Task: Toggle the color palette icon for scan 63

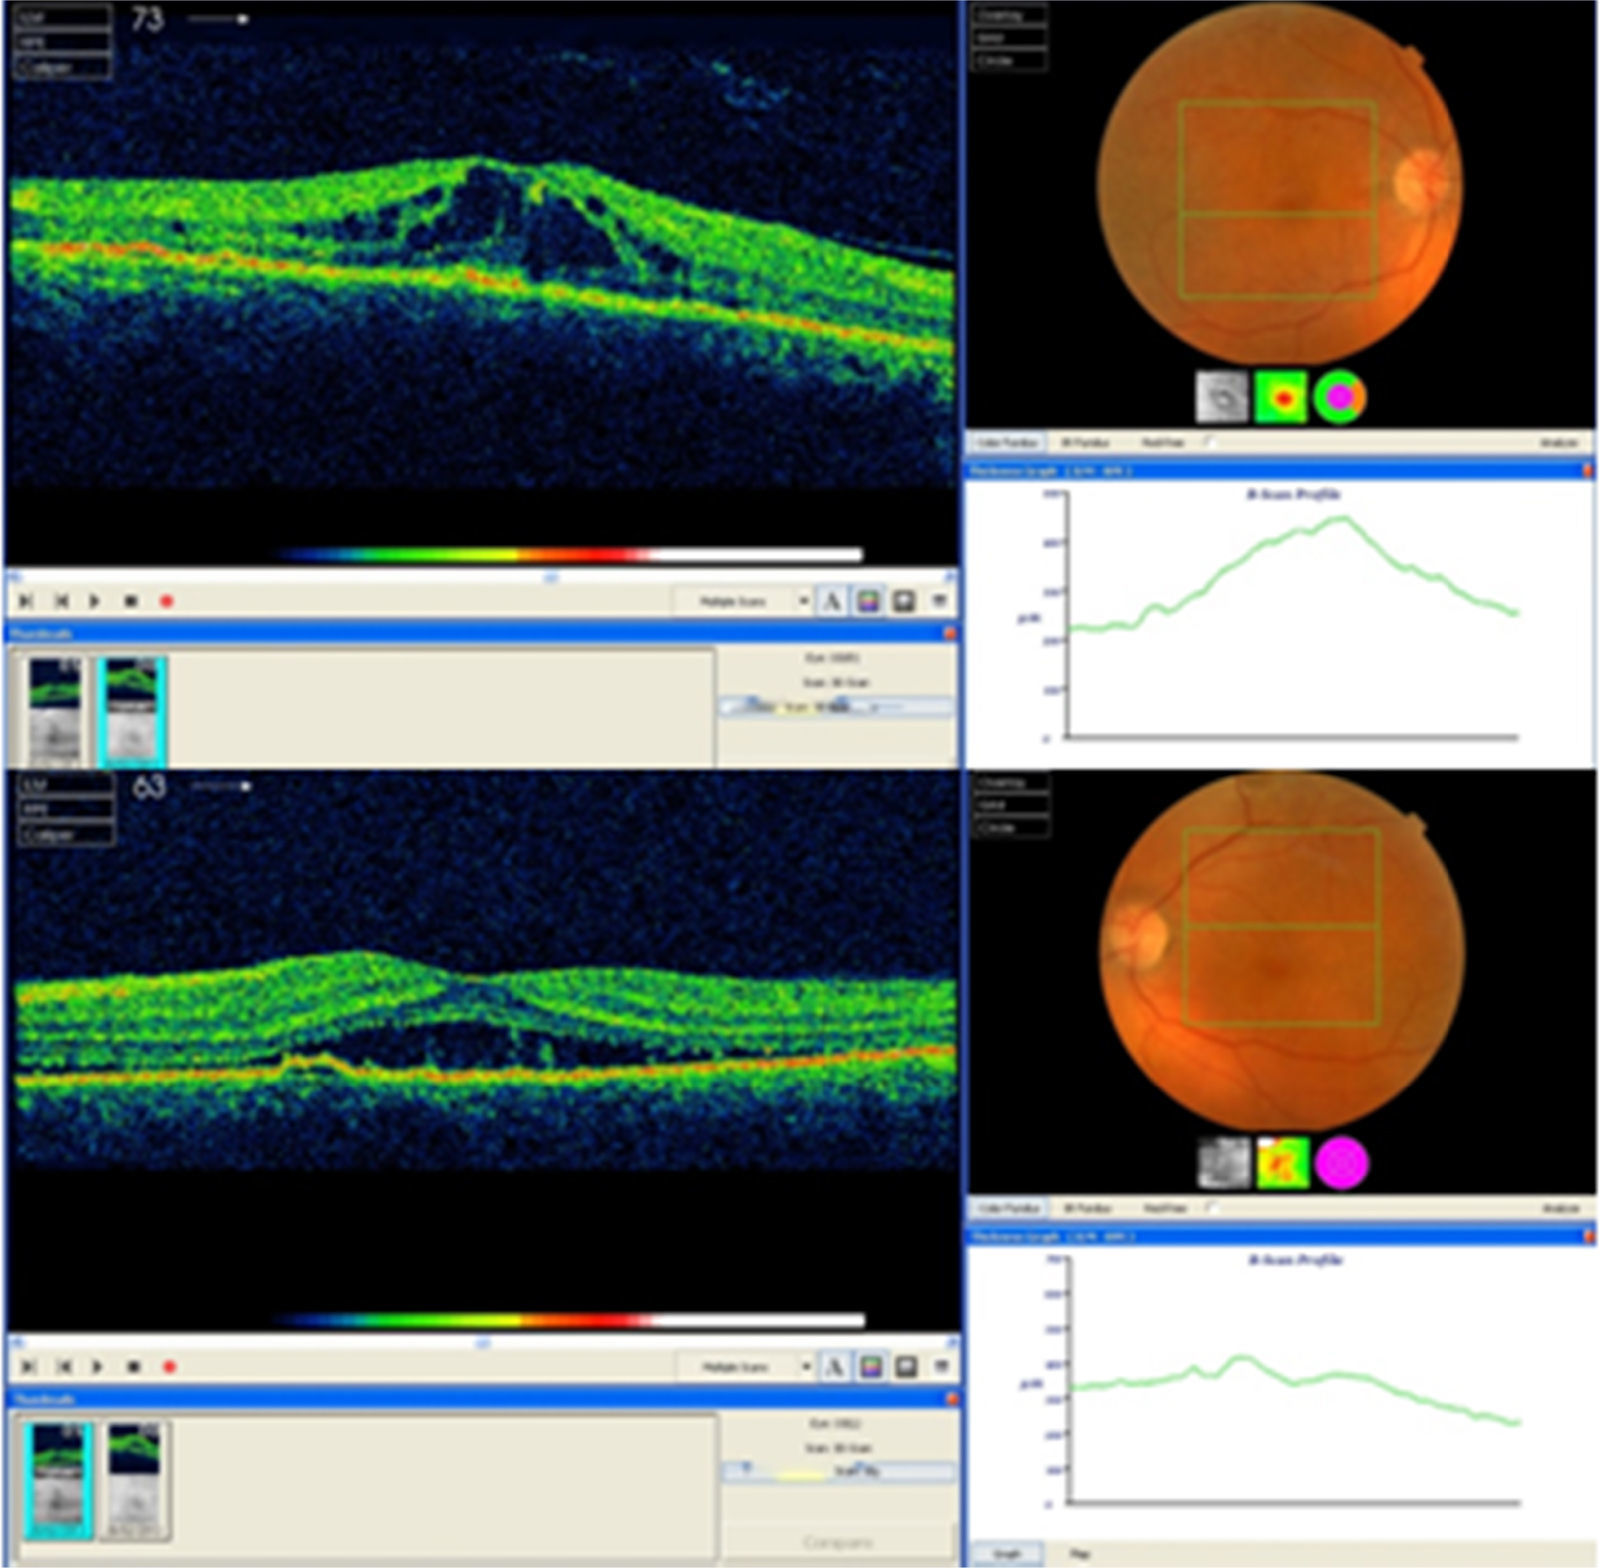Action: [x=871, y=1366]
